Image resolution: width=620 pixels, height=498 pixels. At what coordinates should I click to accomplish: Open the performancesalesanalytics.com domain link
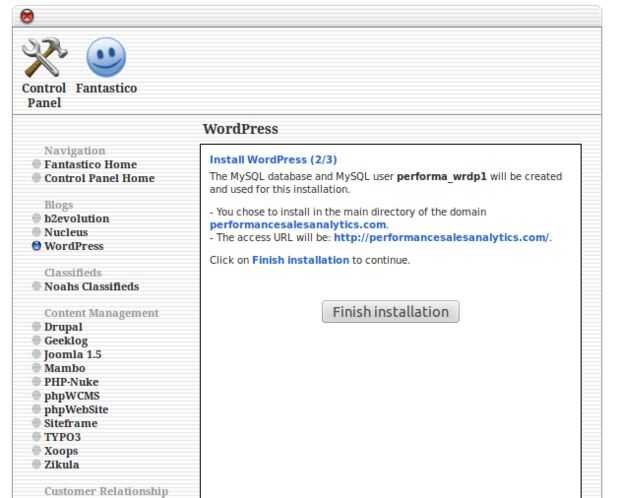[x=298, y=225]
